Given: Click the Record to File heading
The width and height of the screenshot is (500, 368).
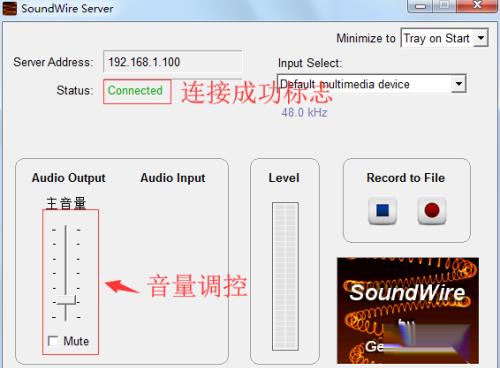Looking at the screenshot, I should tap(406, 178).
